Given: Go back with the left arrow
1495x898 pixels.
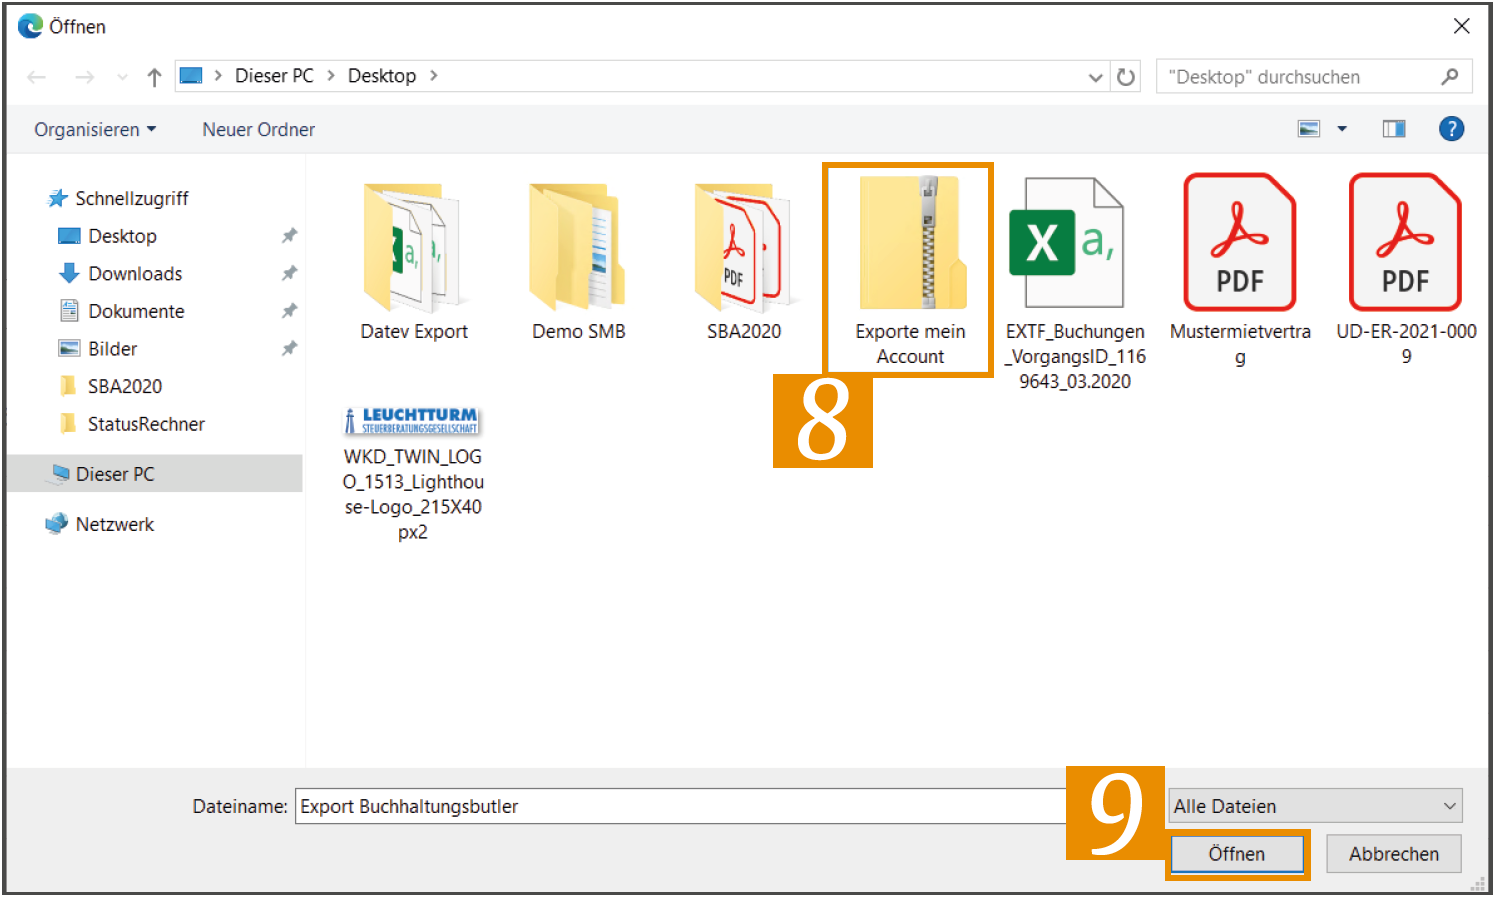Looking at the screenshot, I should (37, 77).
